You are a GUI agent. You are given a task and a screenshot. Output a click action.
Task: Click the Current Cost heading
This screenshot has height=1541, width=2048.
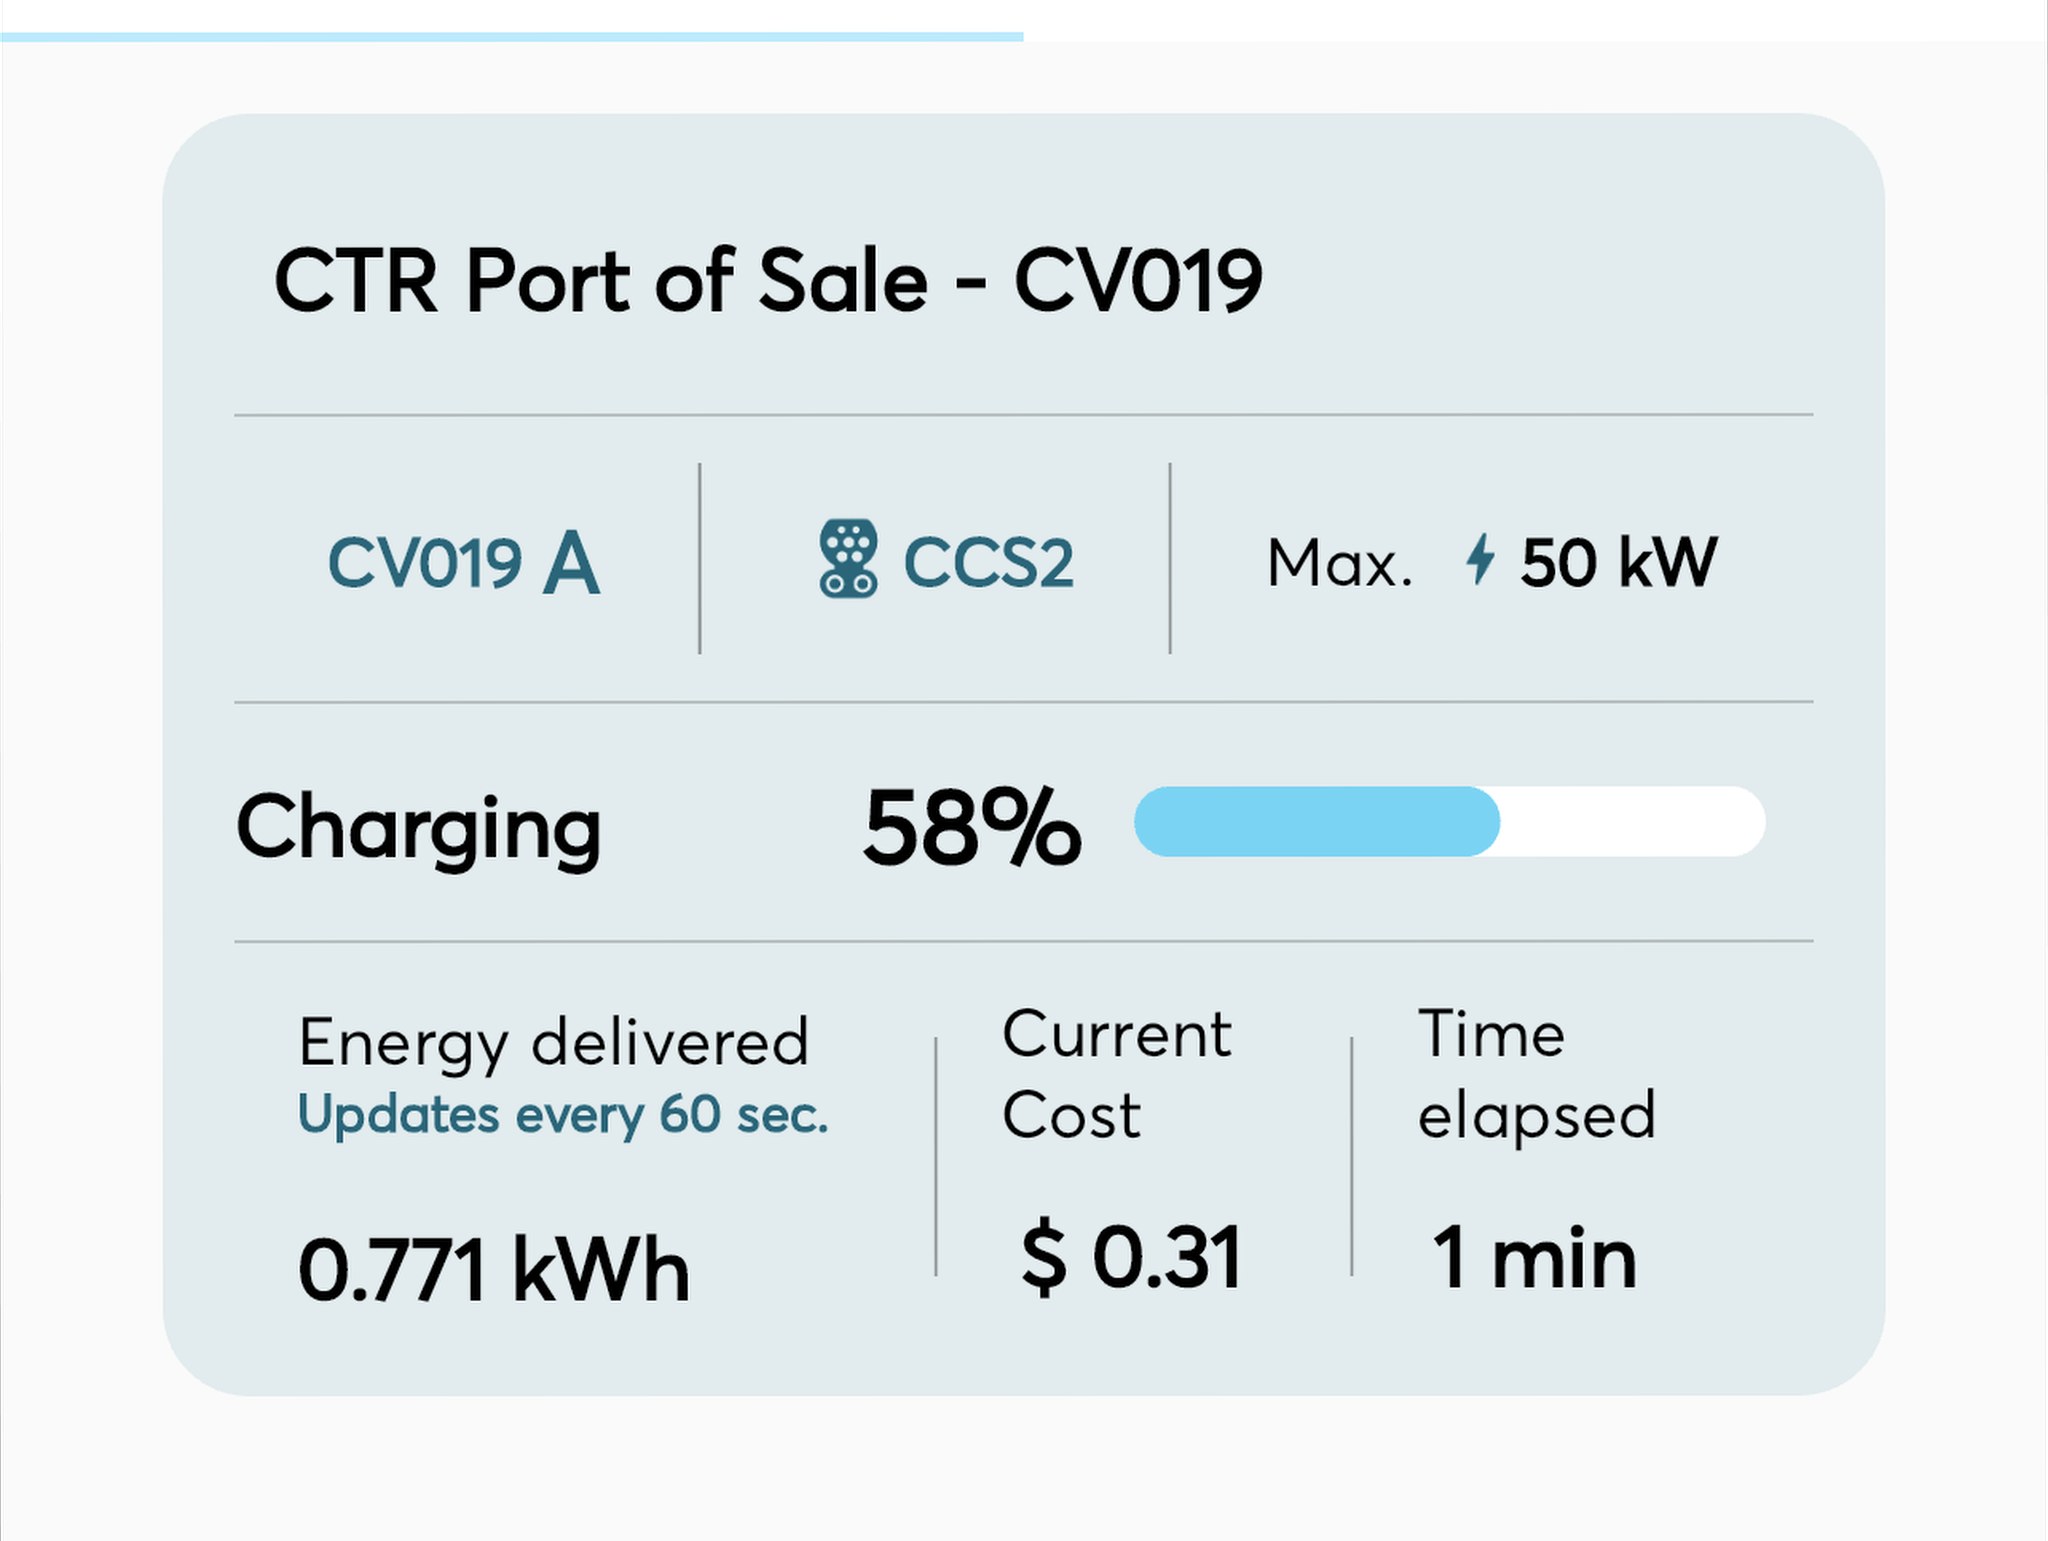(x=1117, y=1074)
